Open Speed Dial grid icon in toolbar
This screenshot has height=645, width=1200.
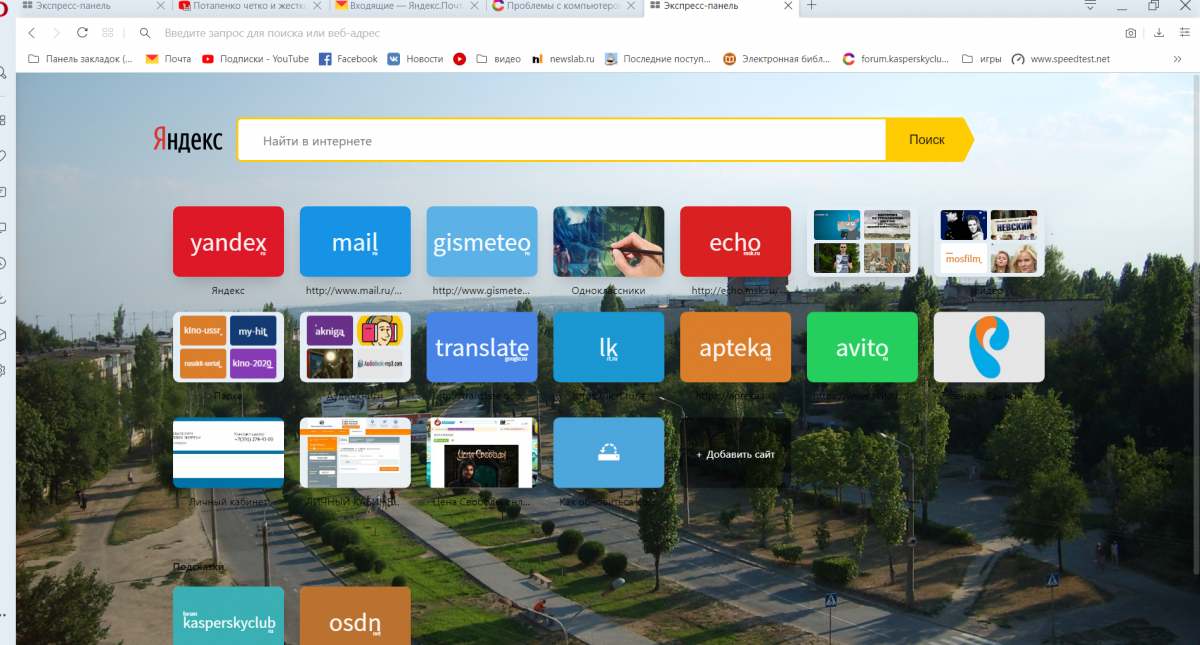tap(108, 33)
